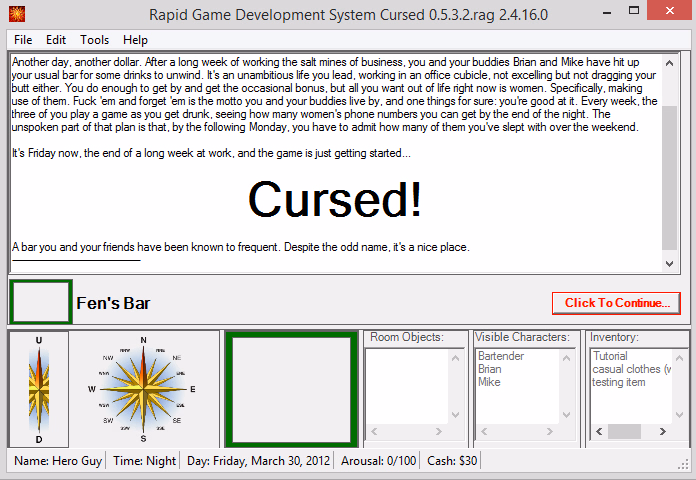The image size is (696, 480).
Task: Click the main text vertical scrollbar thumb
Action: coord(670,178)
